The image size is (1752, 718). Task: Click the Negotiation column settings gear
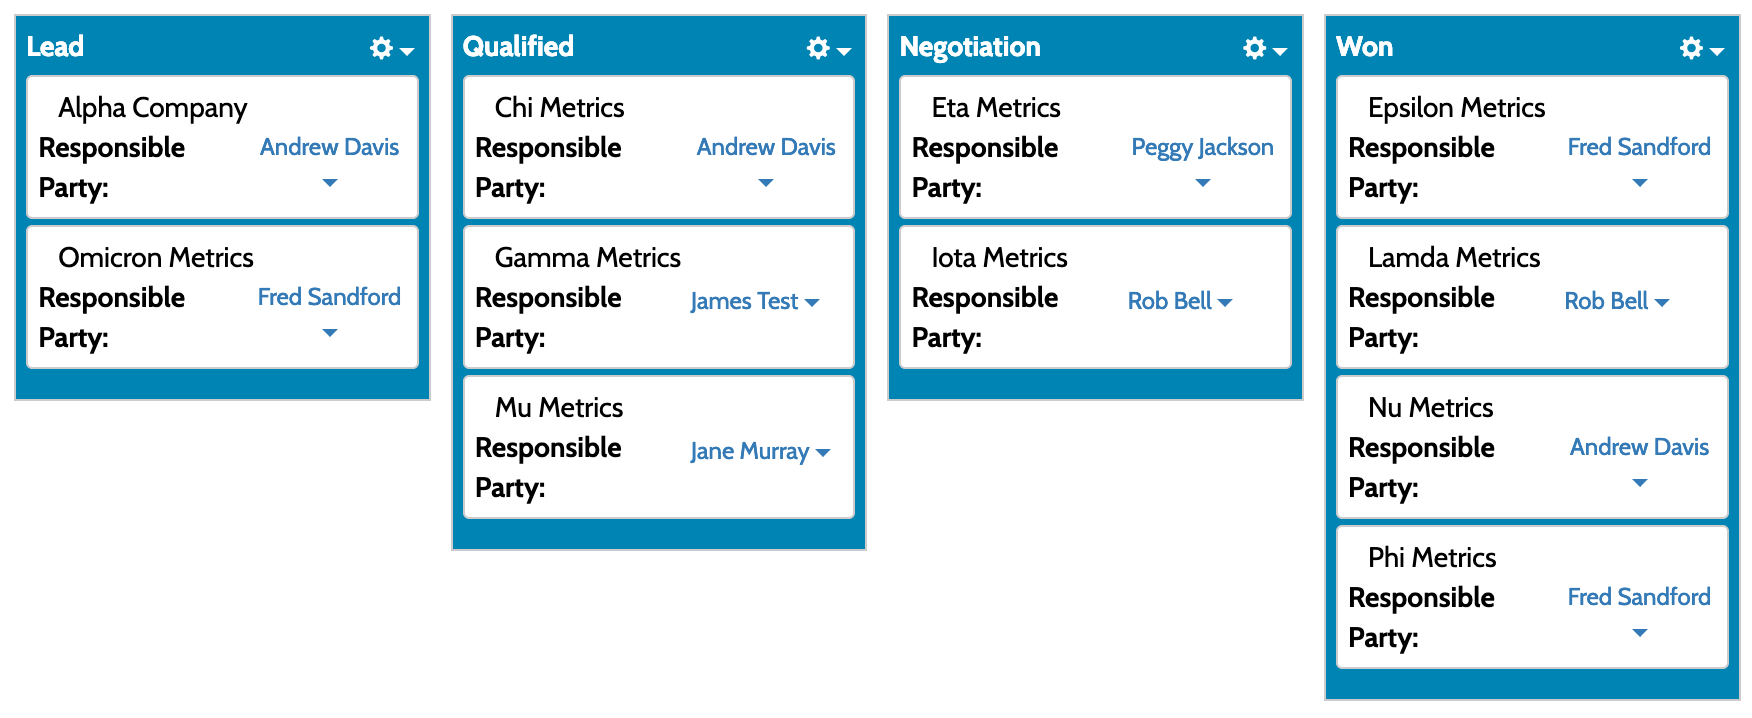[x=1264, y=48]
